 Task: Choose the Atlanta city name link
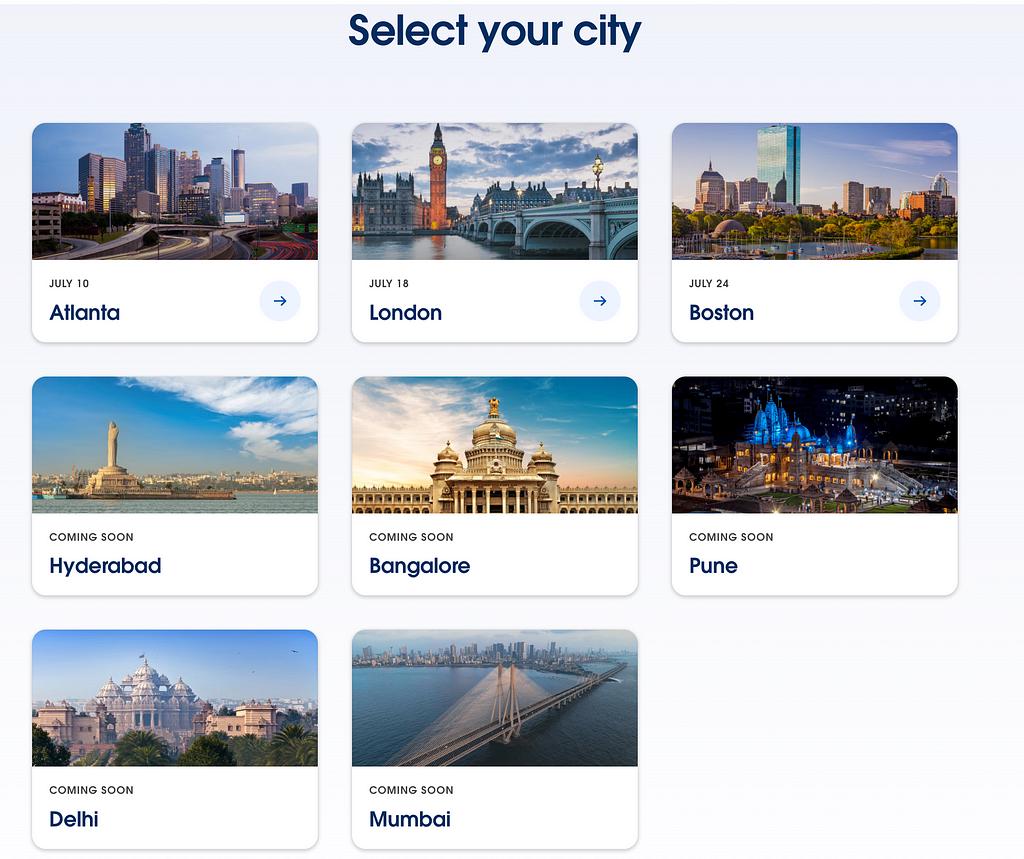click(x=85, y=313)
